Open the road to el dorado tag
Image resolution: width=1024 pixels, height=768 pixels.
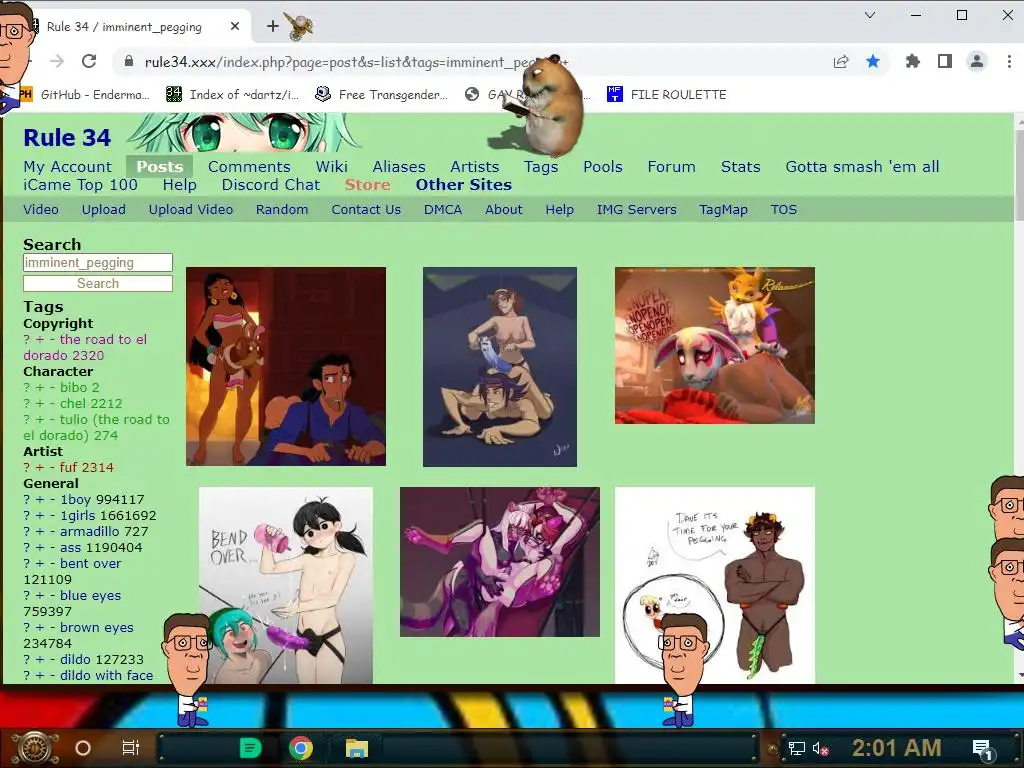click(x=85, y=347)
